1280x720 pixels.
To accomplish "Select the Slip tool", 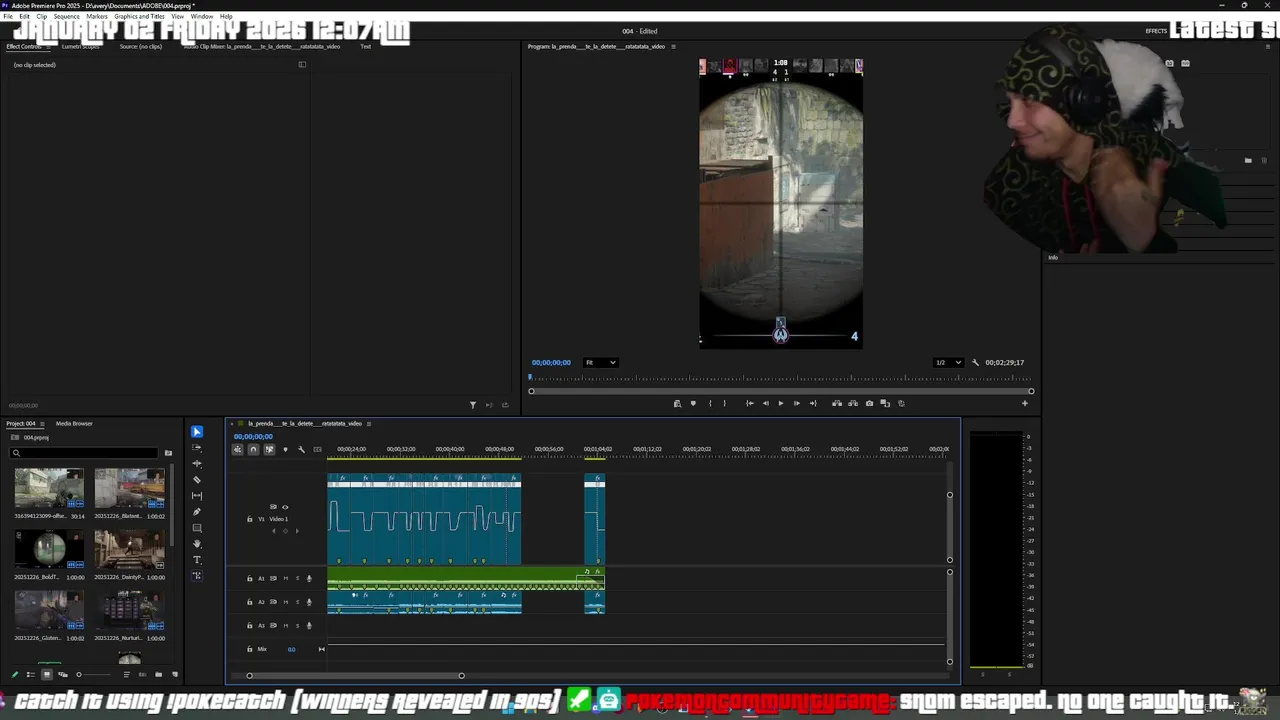I will click(197, 496).
